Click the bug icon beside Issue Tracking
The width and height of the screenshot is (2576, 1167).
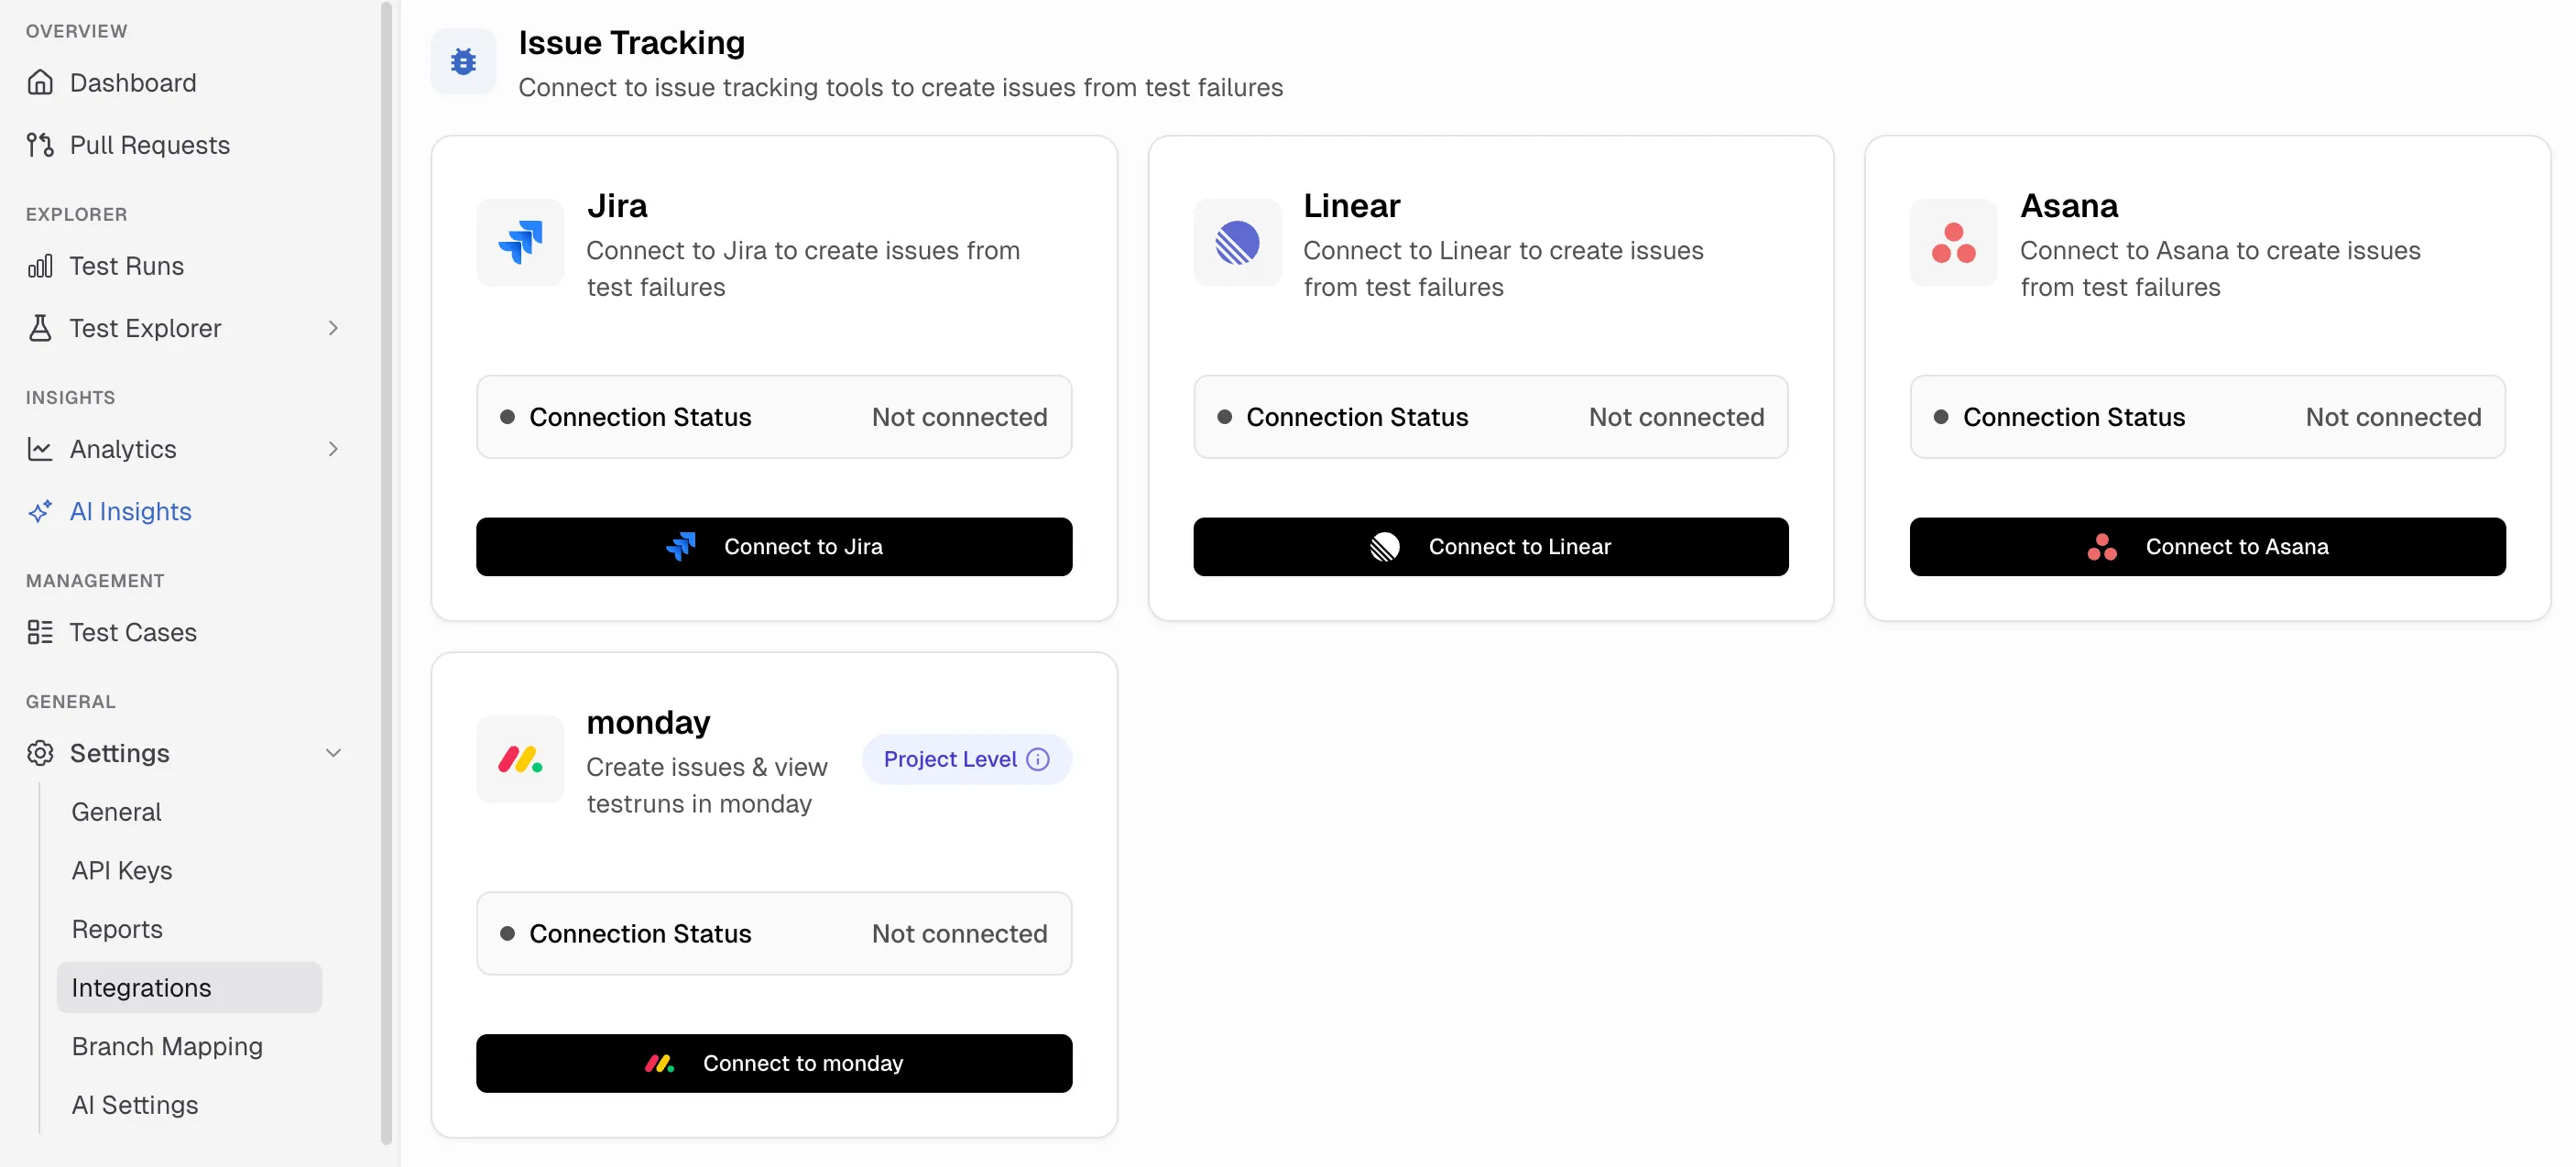463,61
